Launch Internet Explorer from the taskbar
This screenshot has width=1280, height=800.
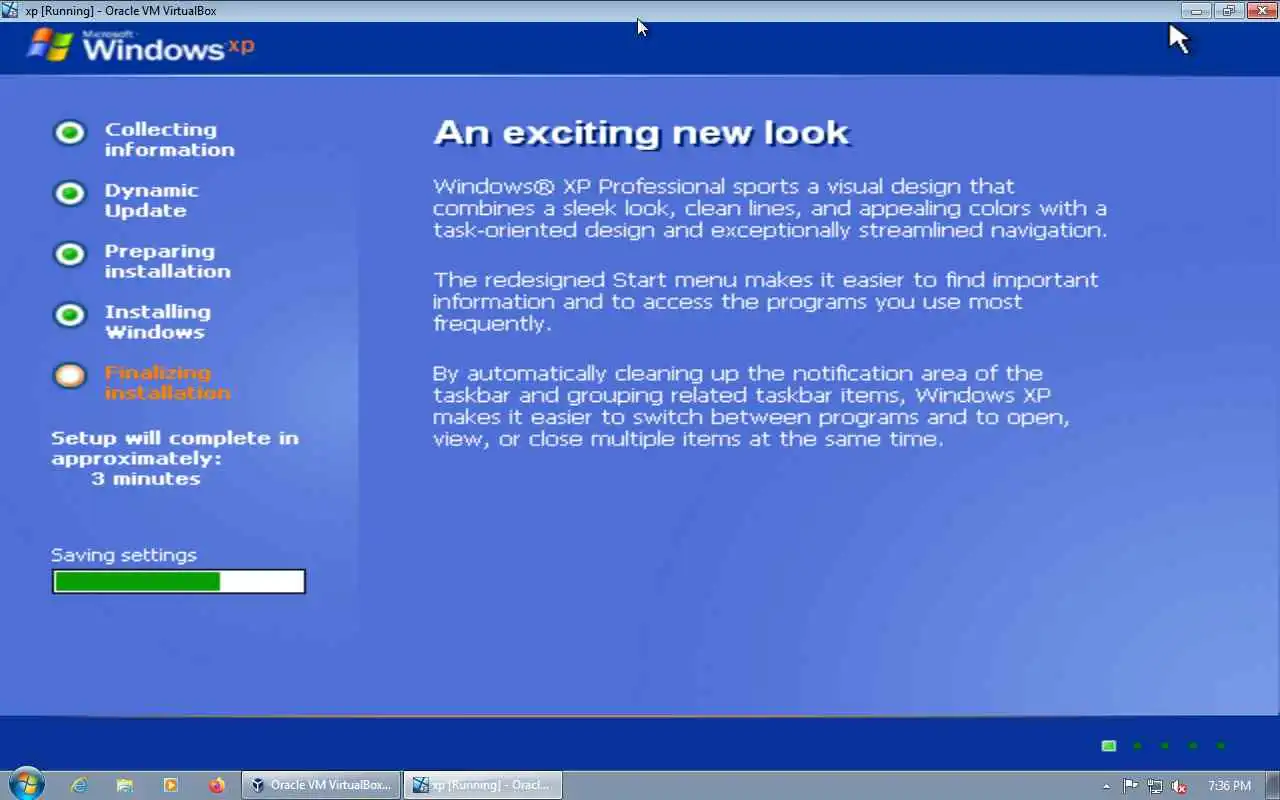(79, 785)
